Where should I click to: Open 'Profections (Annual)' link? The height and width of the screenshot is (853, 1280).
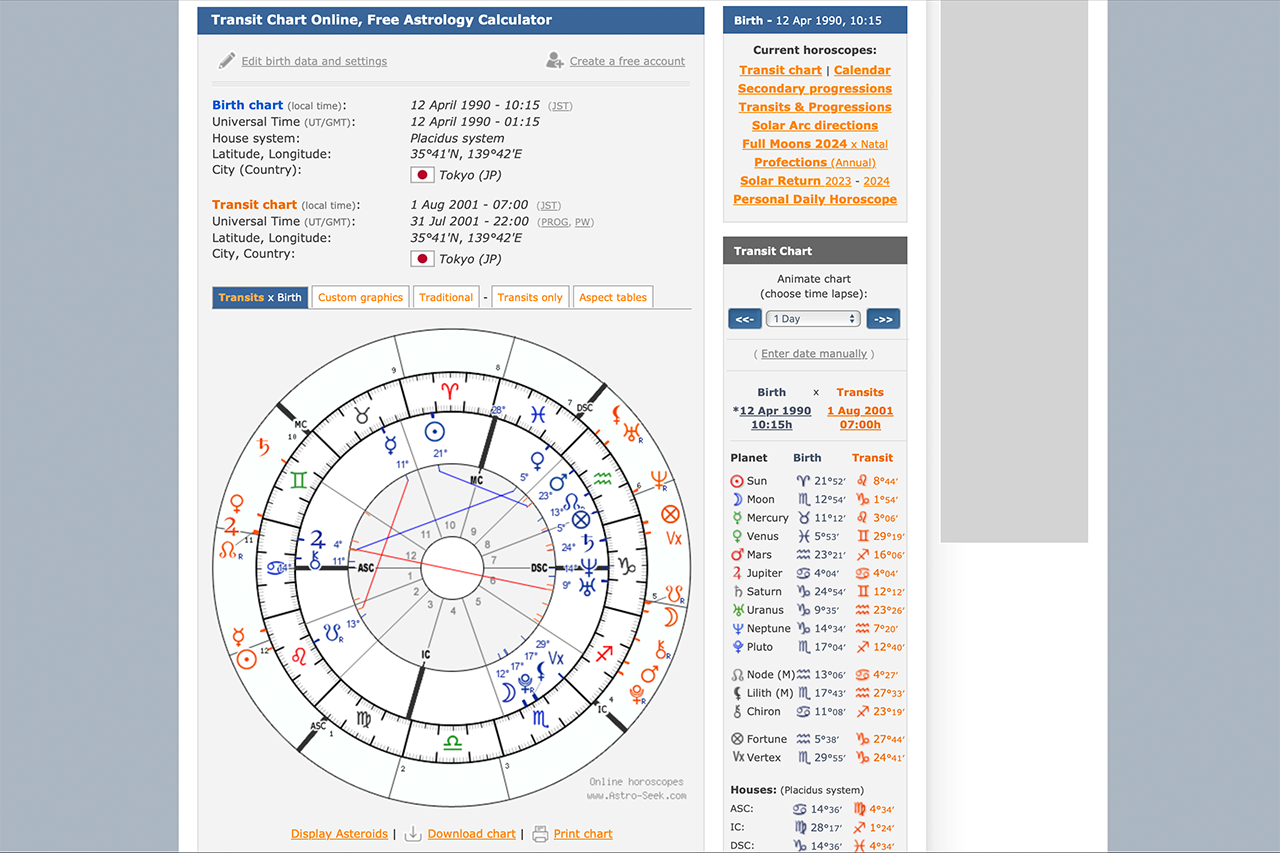pyautogui.click(x=815, y=162)
